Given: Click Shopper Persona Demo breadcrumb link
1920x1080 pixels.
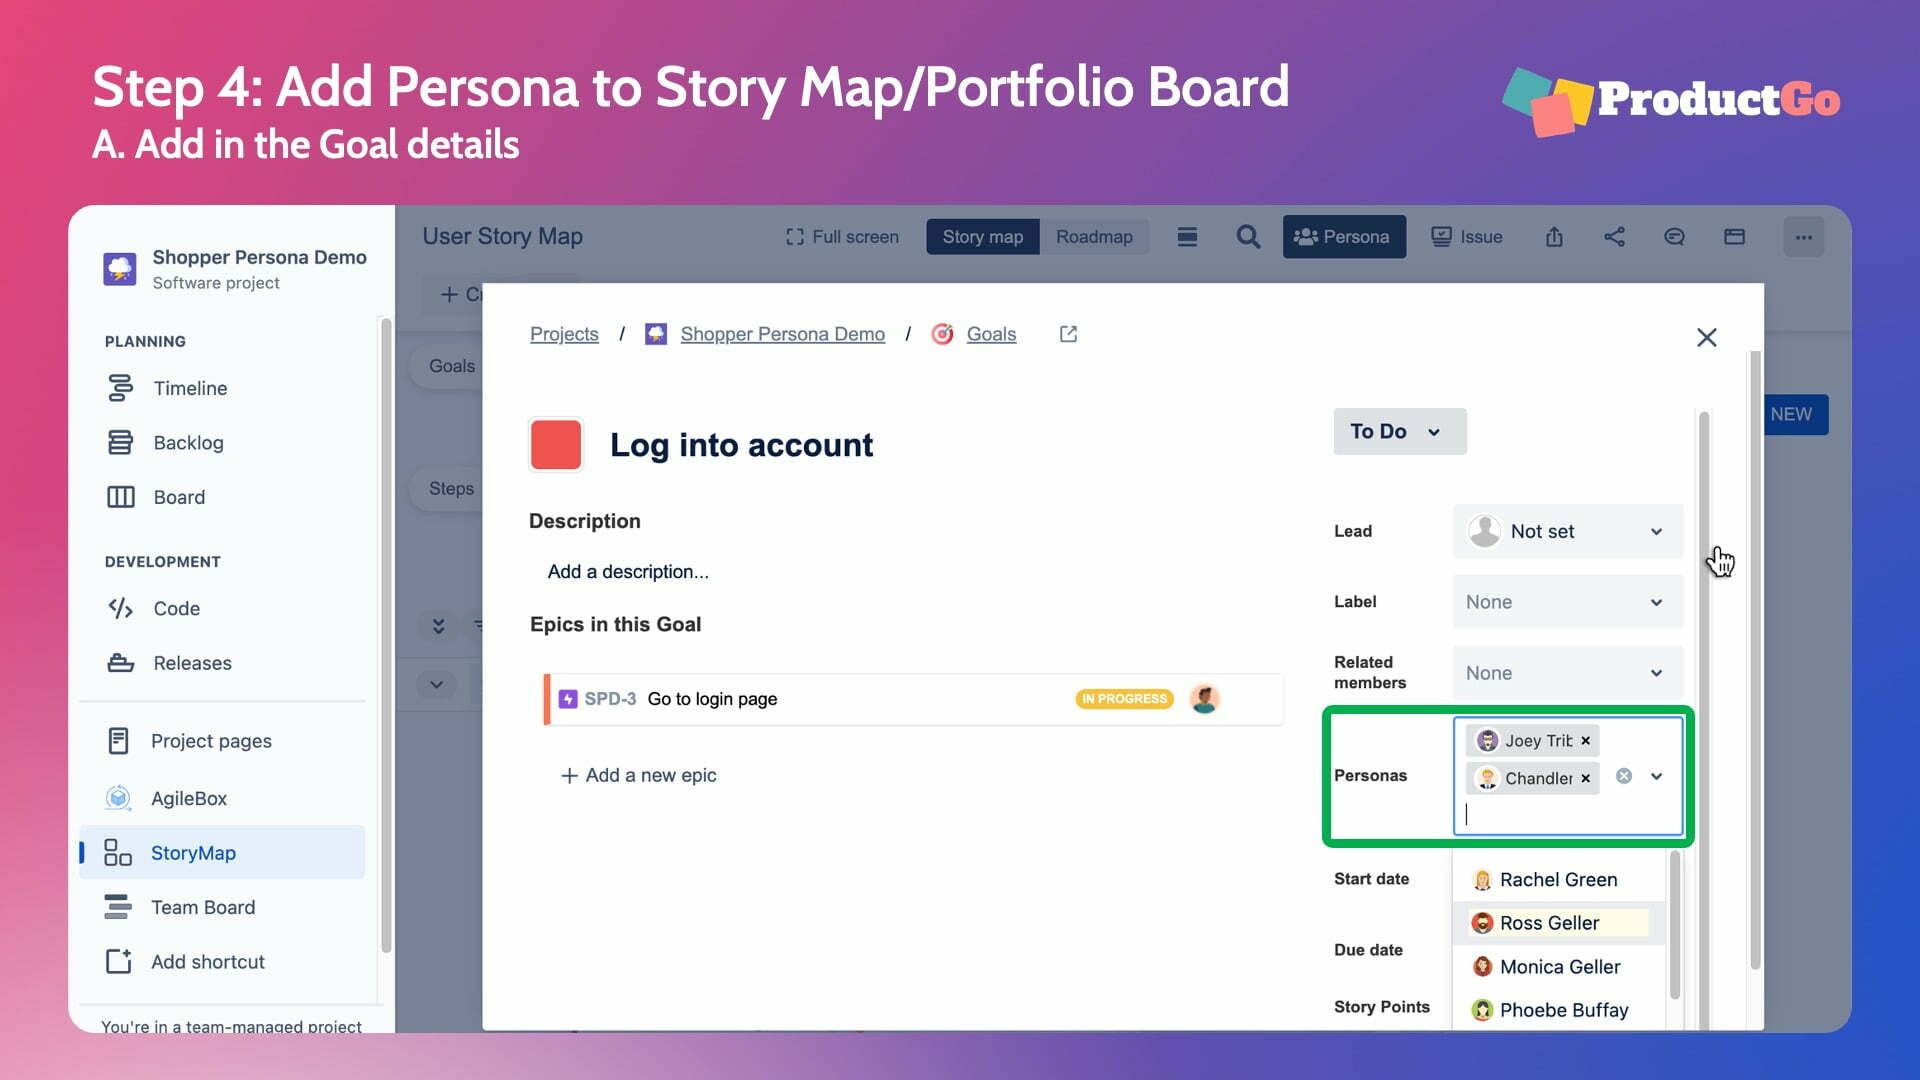Looking at the screenshot, I should [782, 334].
